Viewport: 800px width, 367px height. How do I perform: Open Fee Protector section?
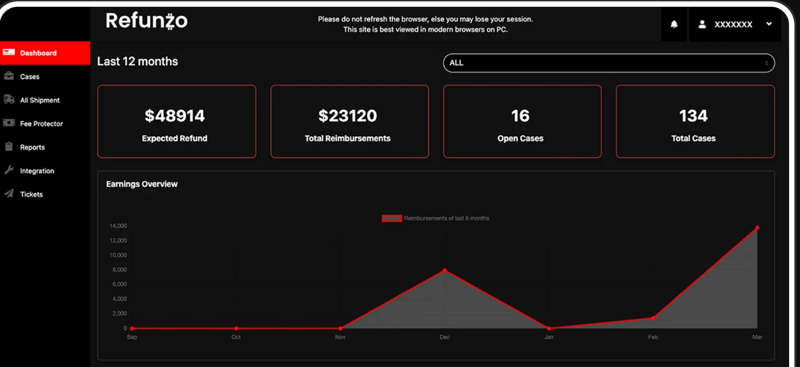tap(45, 124)
